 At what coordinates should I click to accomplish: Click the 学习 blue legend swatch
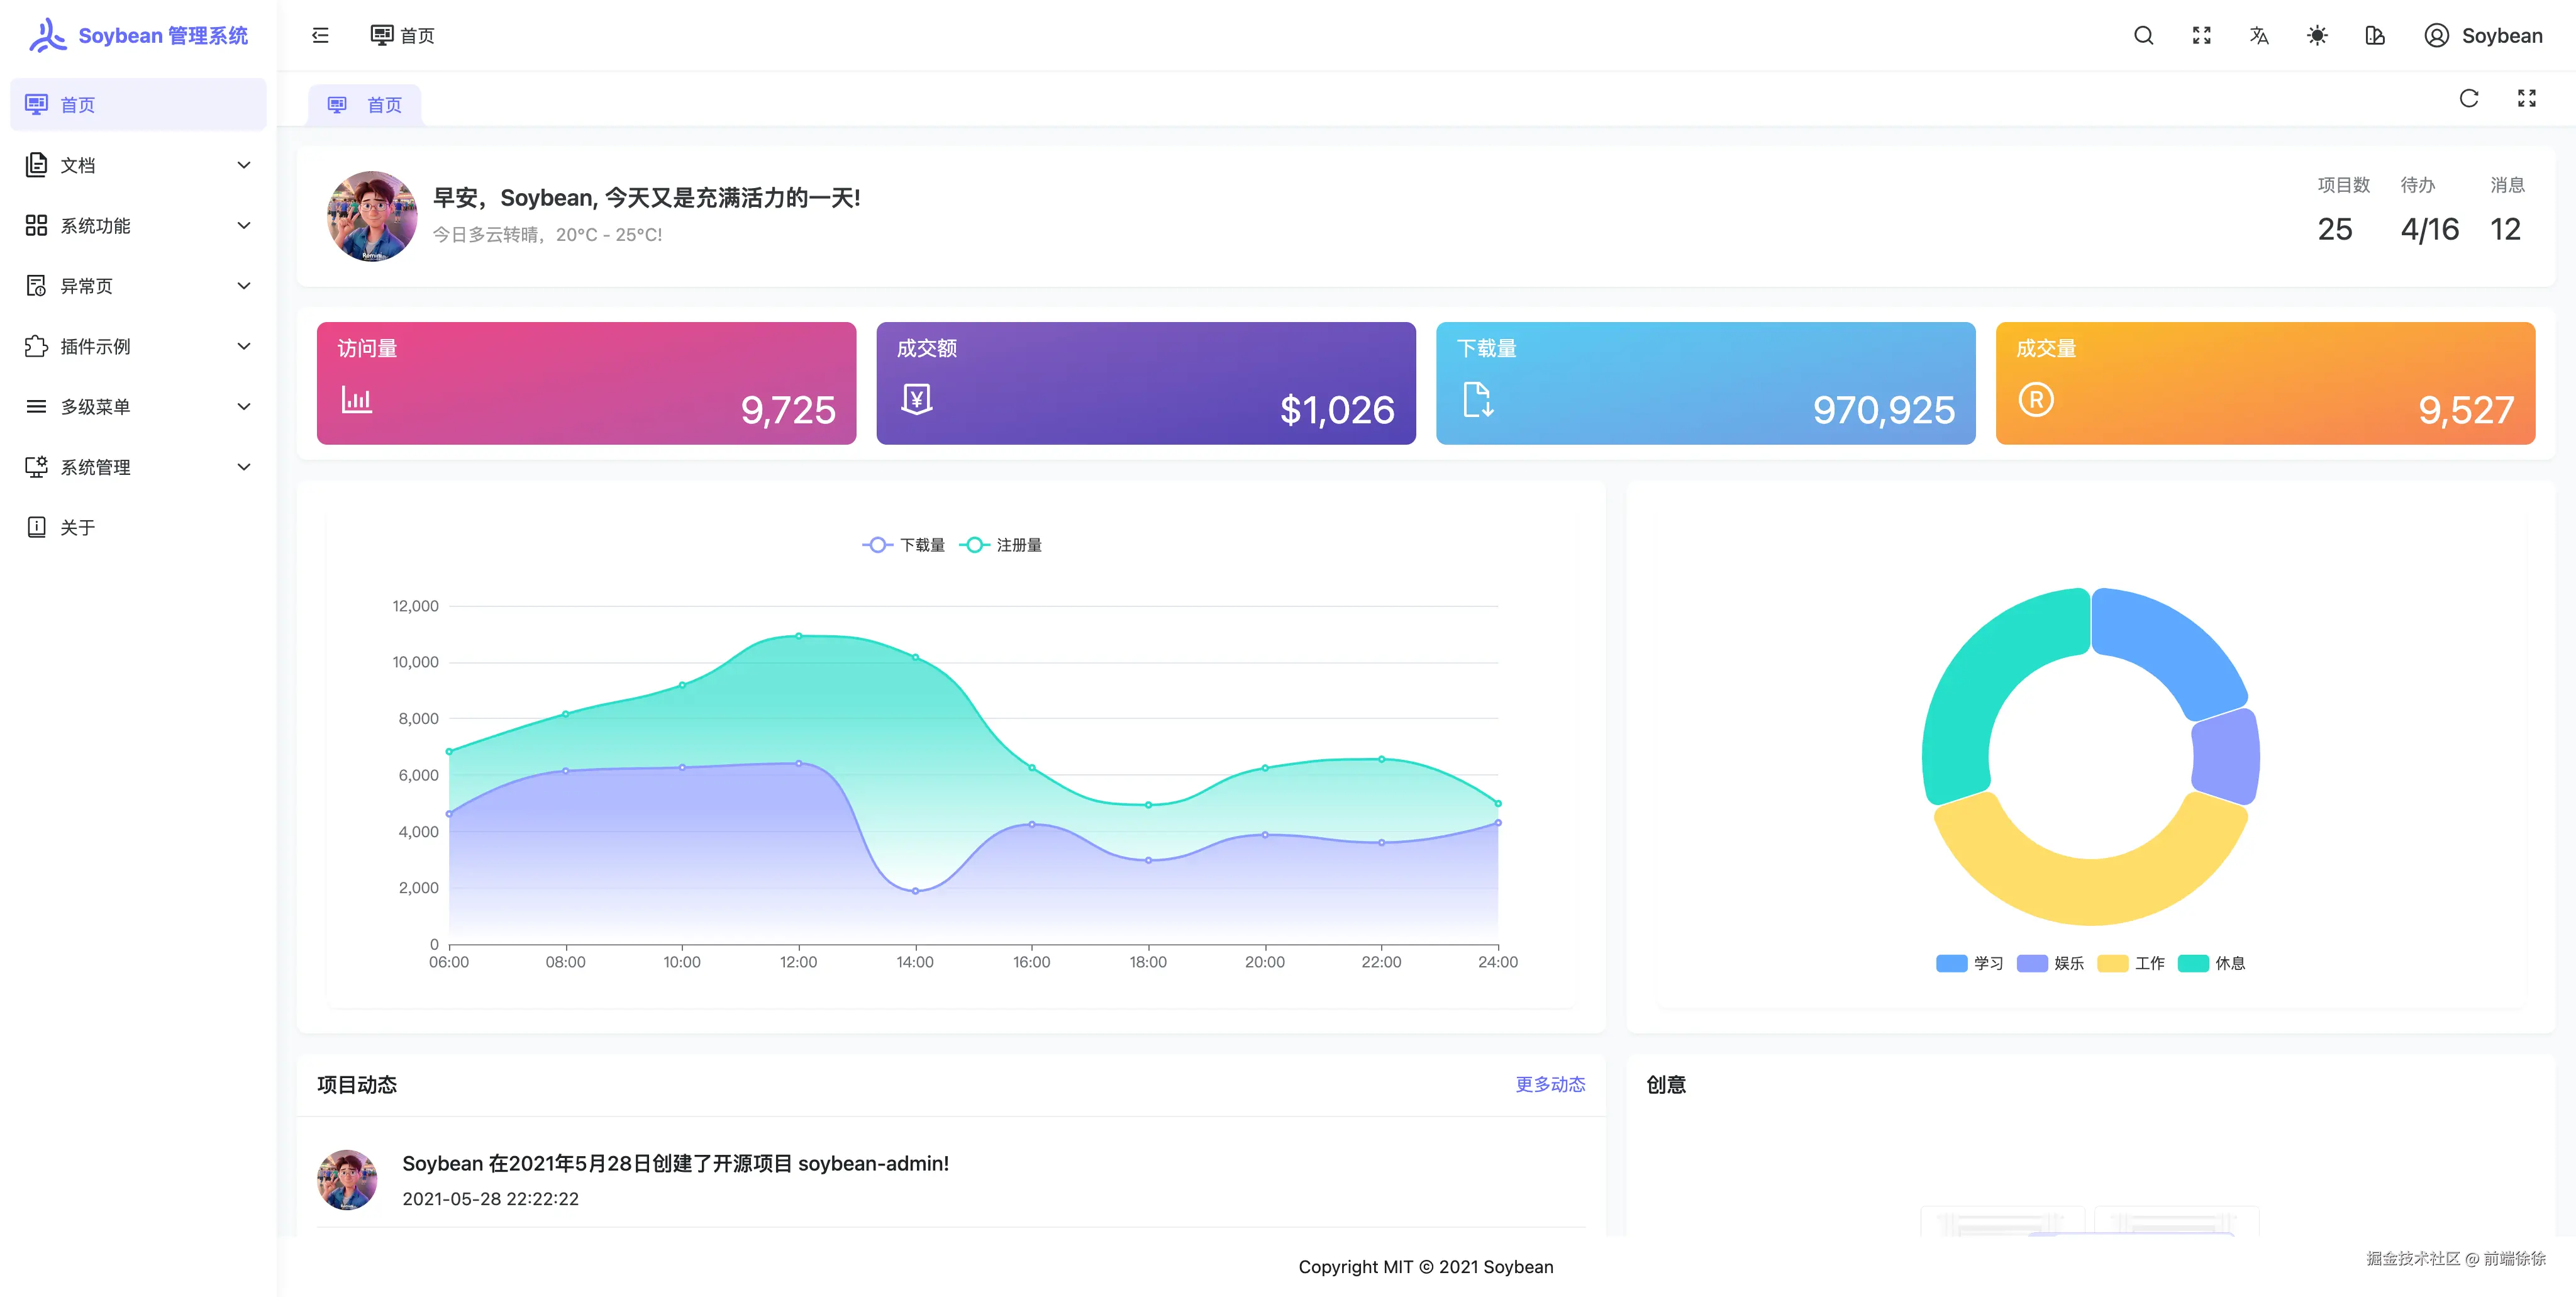point(1951,963)
